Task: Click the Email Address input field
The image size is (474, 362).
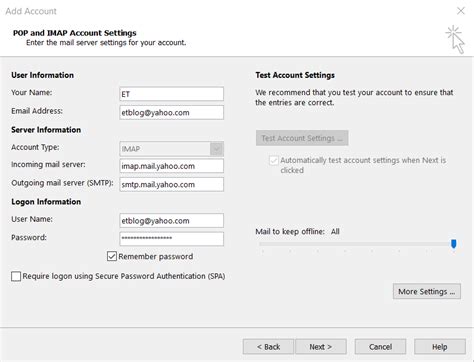Action: pyautogui.click(x=172, y=113)
